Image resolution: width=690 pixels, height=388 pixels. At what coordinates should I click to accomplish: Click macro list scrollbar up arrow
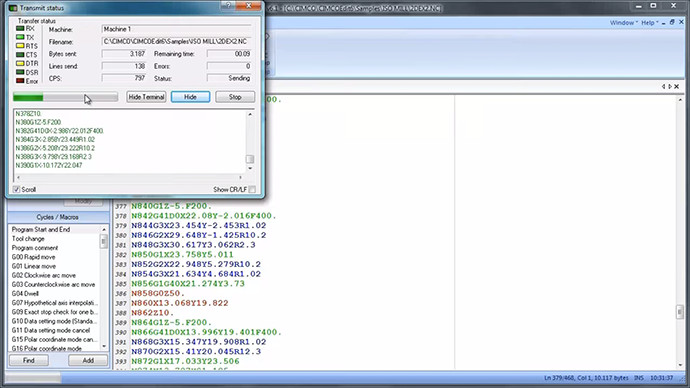coord(104,230)
